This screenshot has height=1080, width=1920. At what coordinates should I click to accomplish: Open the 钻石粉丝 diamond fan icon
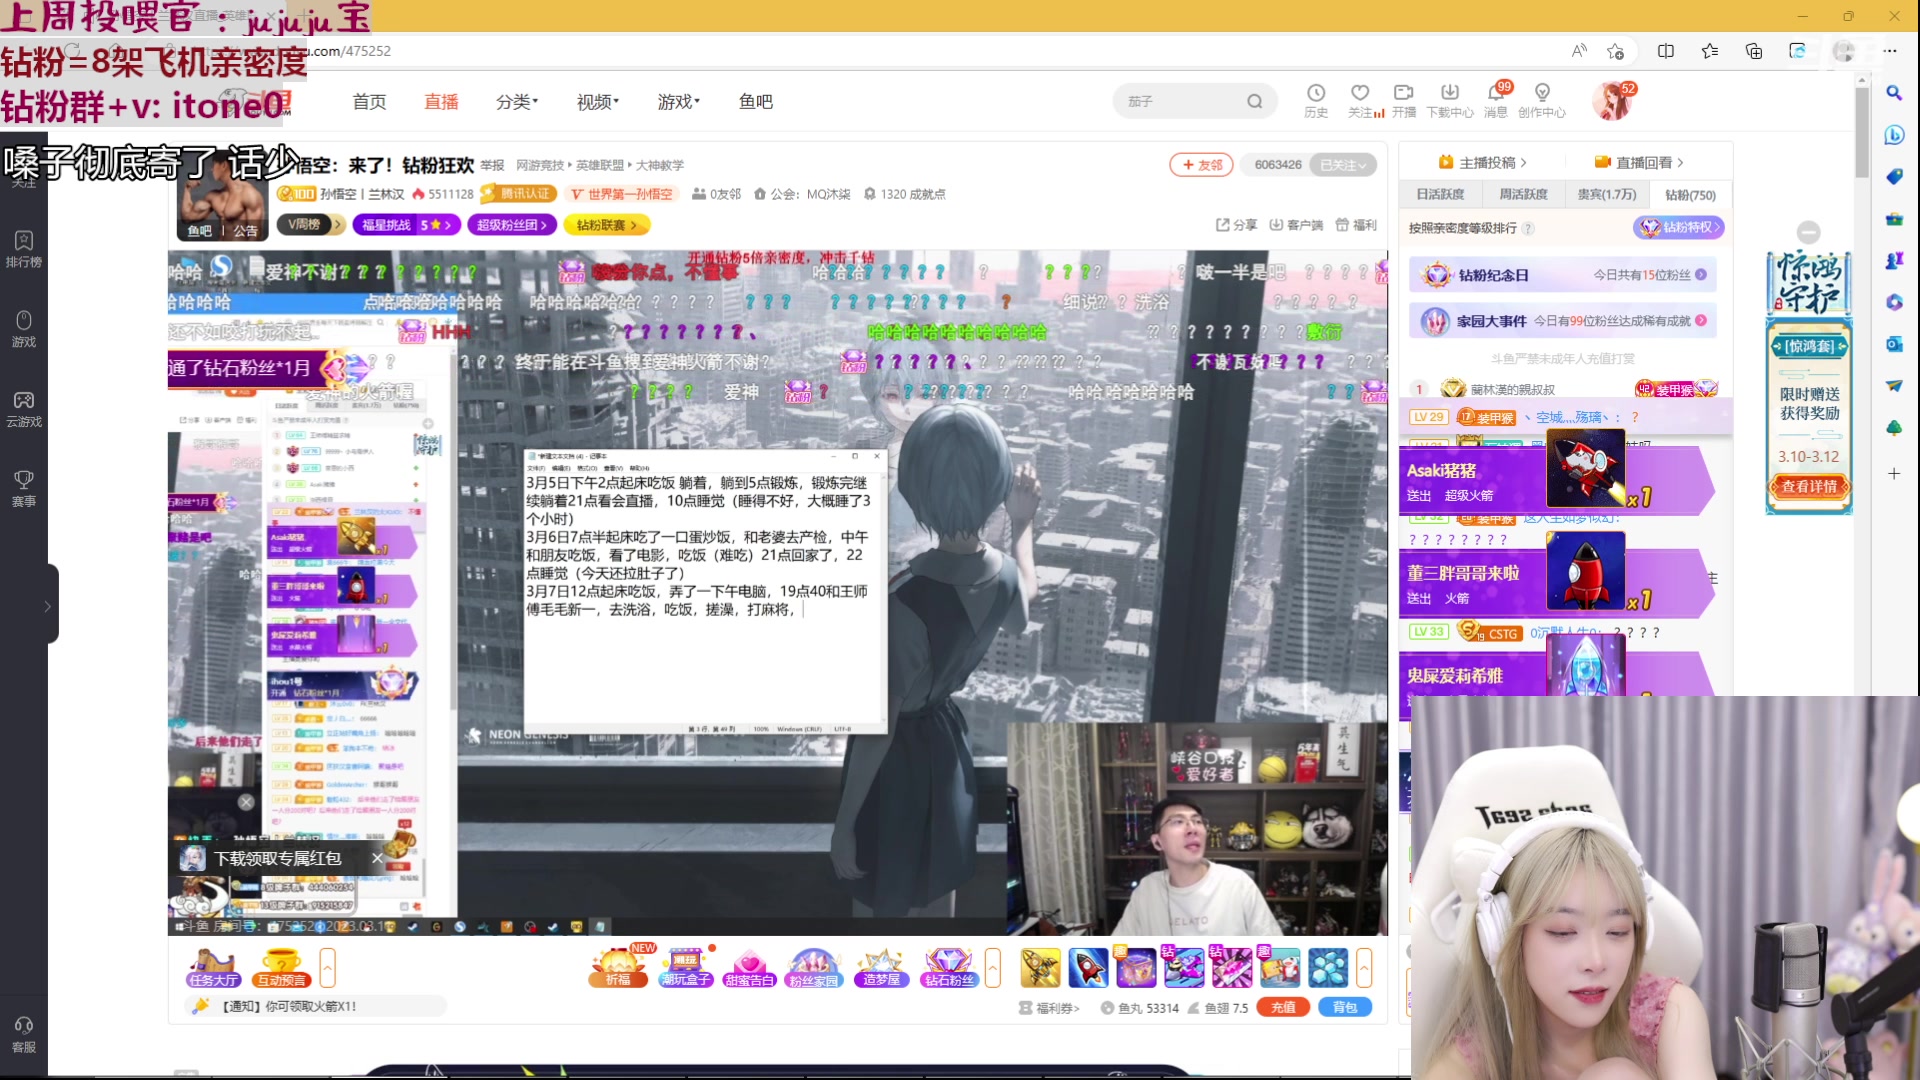coord(948,968)
